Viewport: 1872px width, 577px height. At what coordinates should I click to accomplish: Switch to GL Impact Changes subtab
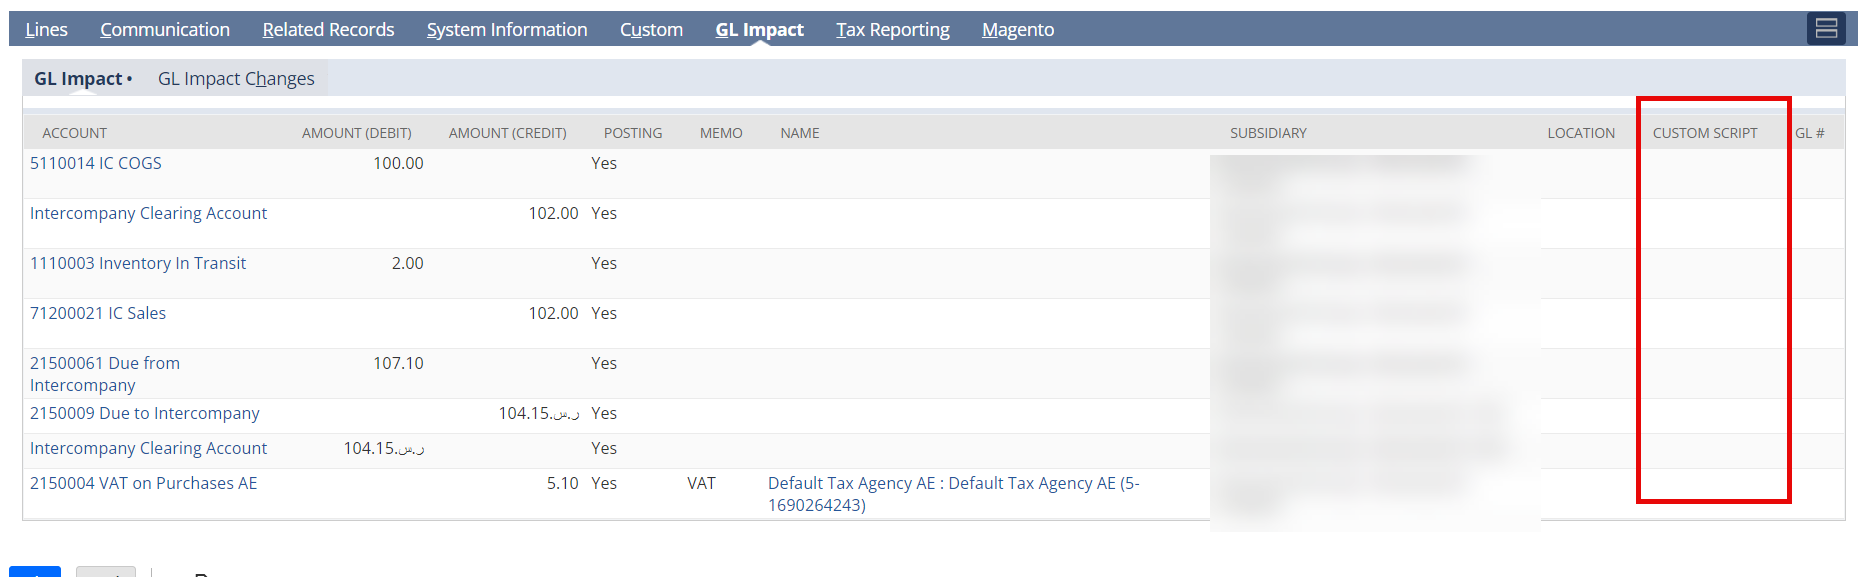pos(236,79)
